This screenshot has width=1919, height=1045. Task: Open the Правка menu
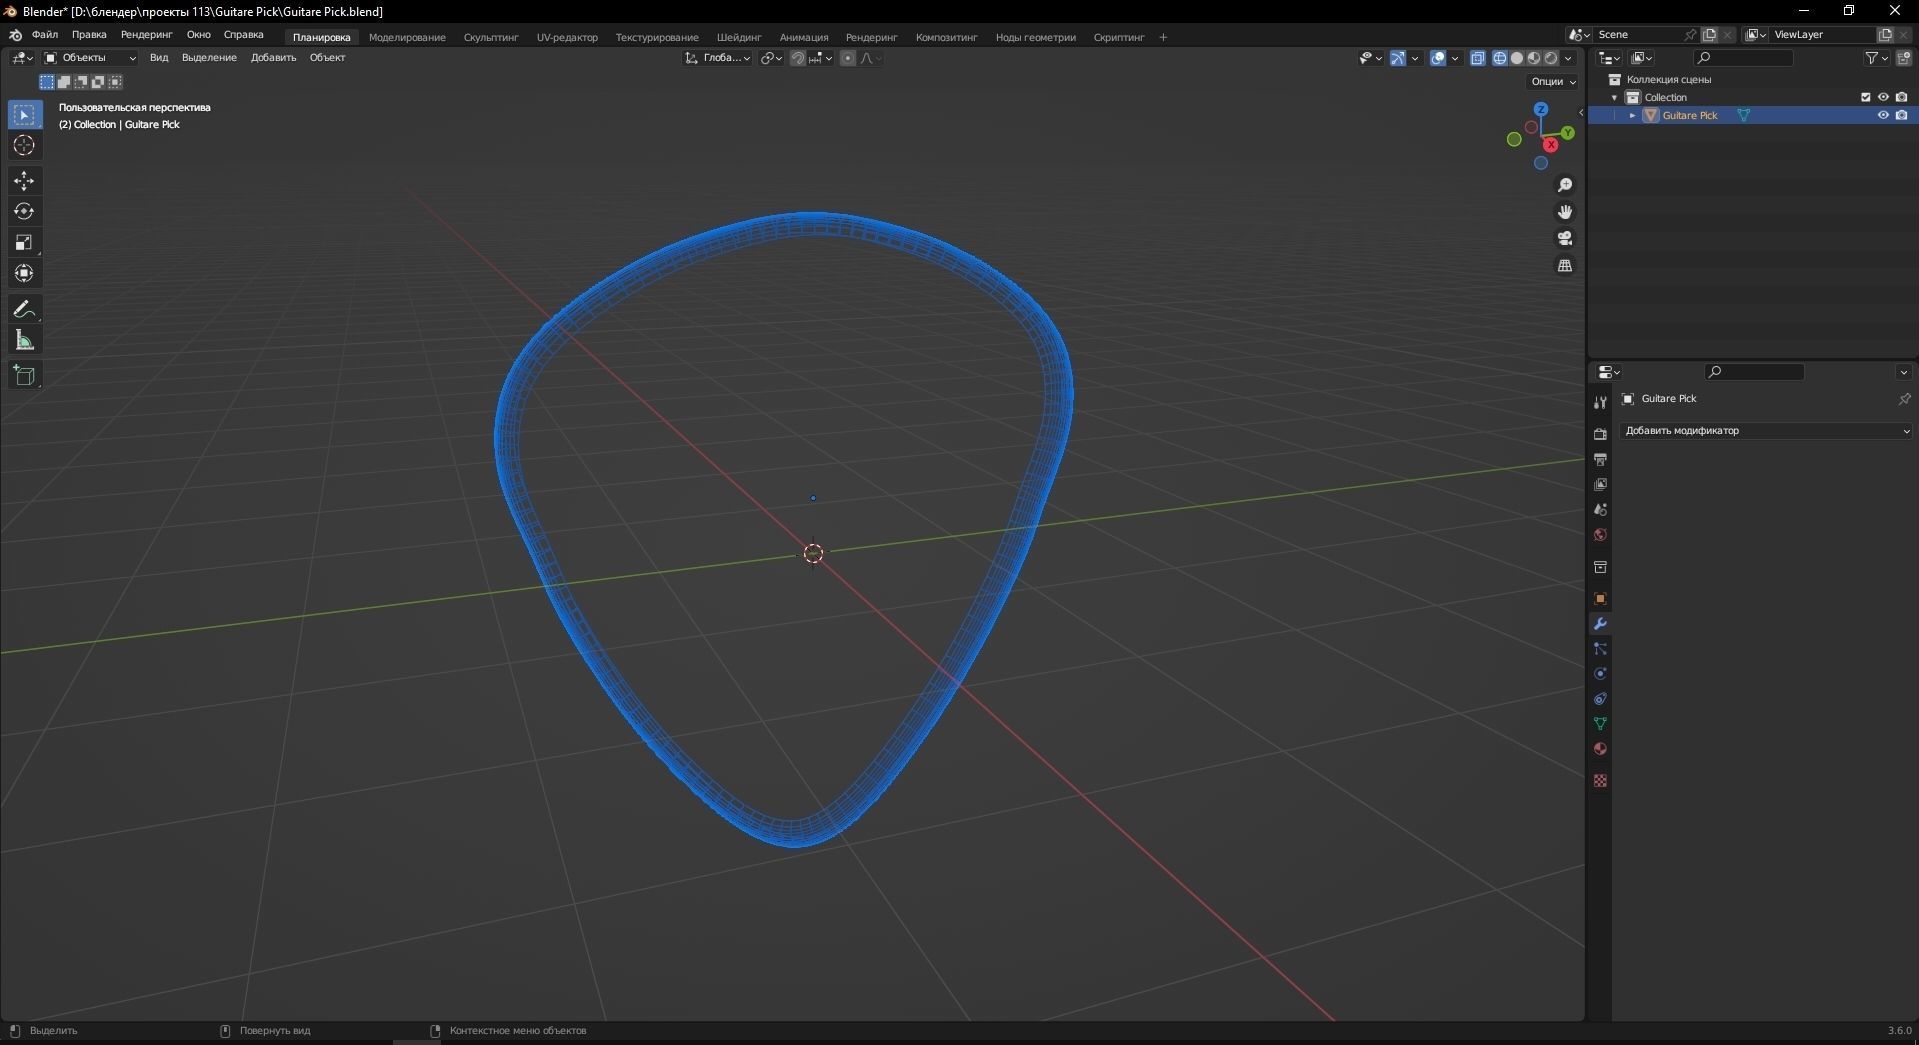[89, 35]
